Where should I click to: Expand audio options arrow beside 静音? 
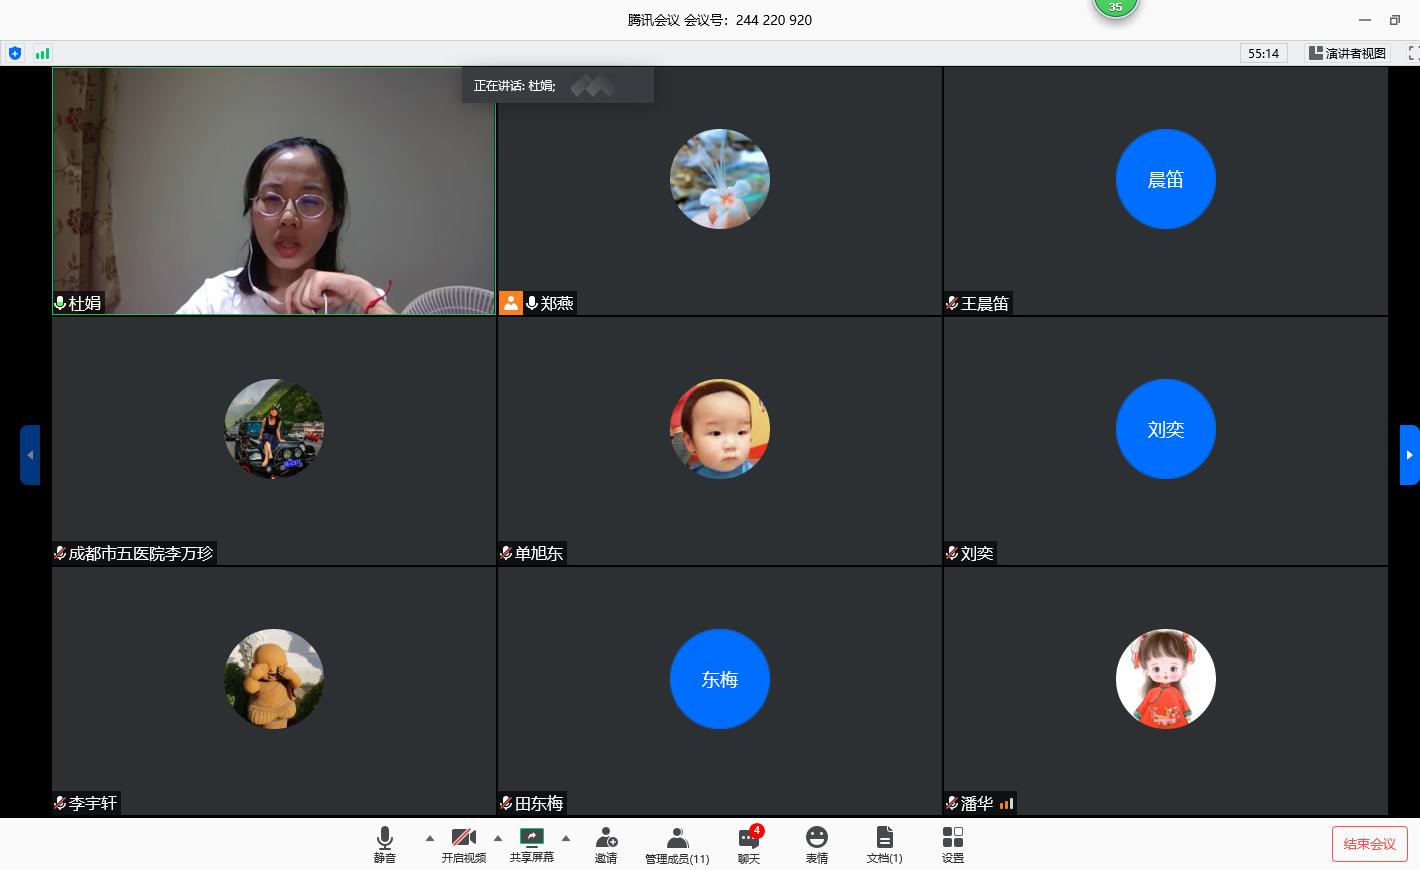click(x=430, y=838)
